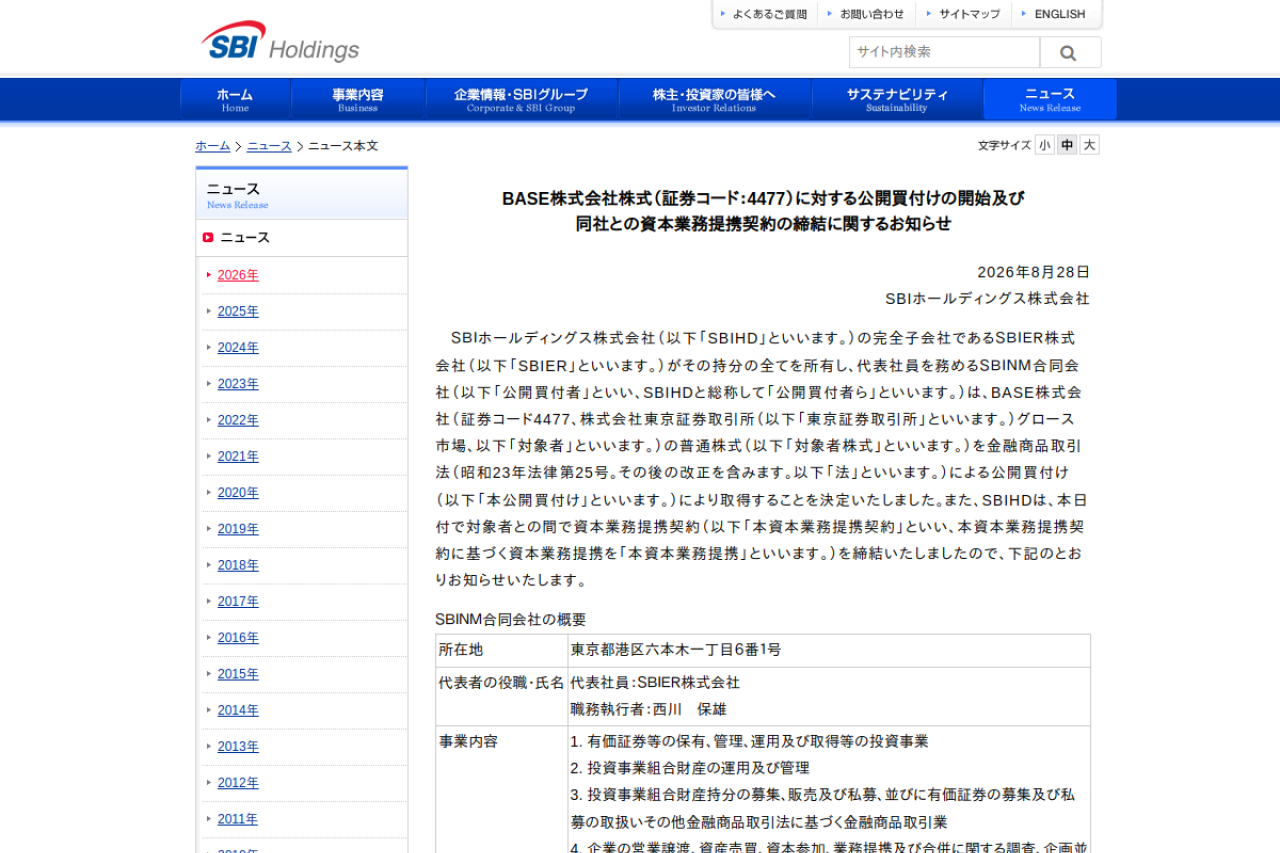Click the SBI Holdings logo
The width and height of the screenshot is (1280, 853).
(280, 42)
